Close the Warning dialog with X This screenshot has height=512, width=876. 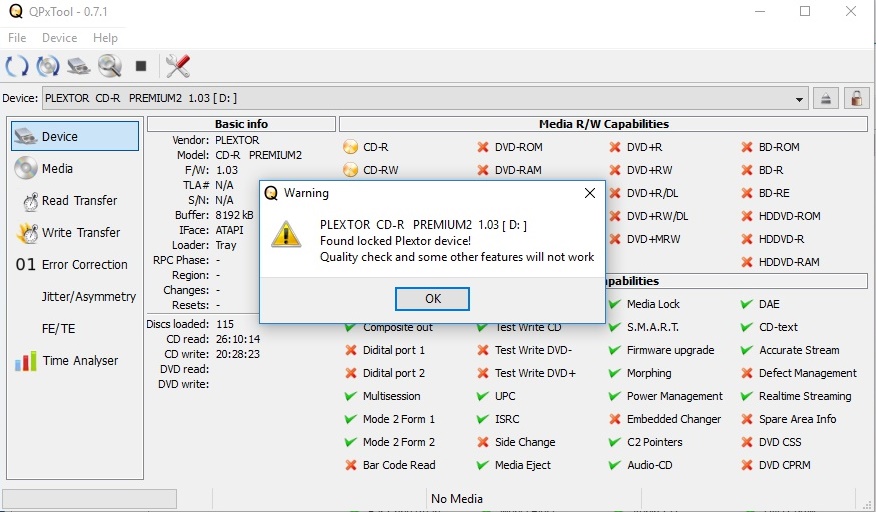click(x=589, y=193)
